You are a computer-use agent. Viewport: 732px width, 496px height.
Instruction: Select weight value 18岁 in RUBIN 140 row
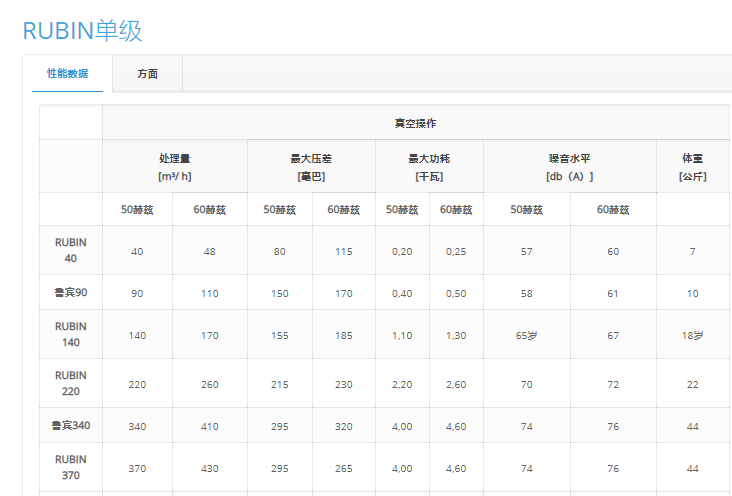pyautogui.click(x=692, y=336)
